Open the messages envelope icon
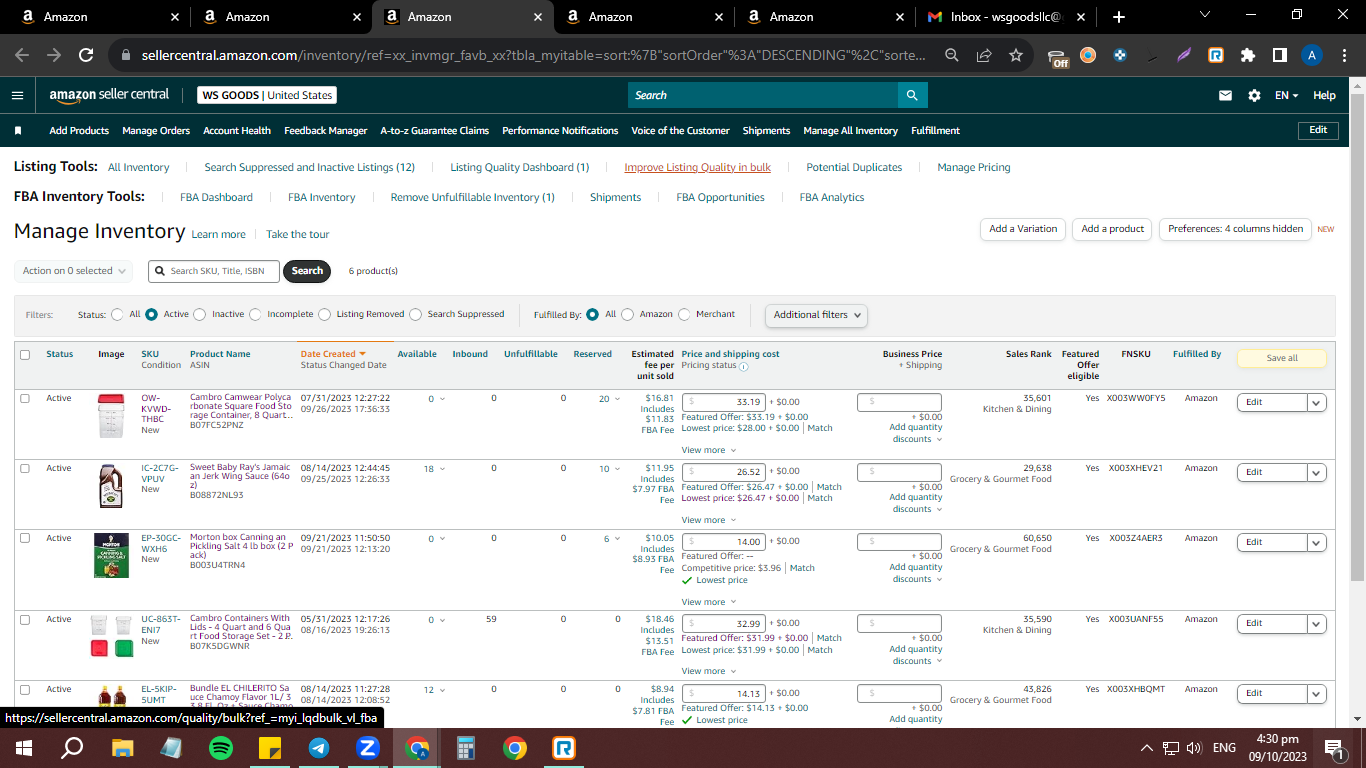 click(1225, 95)
